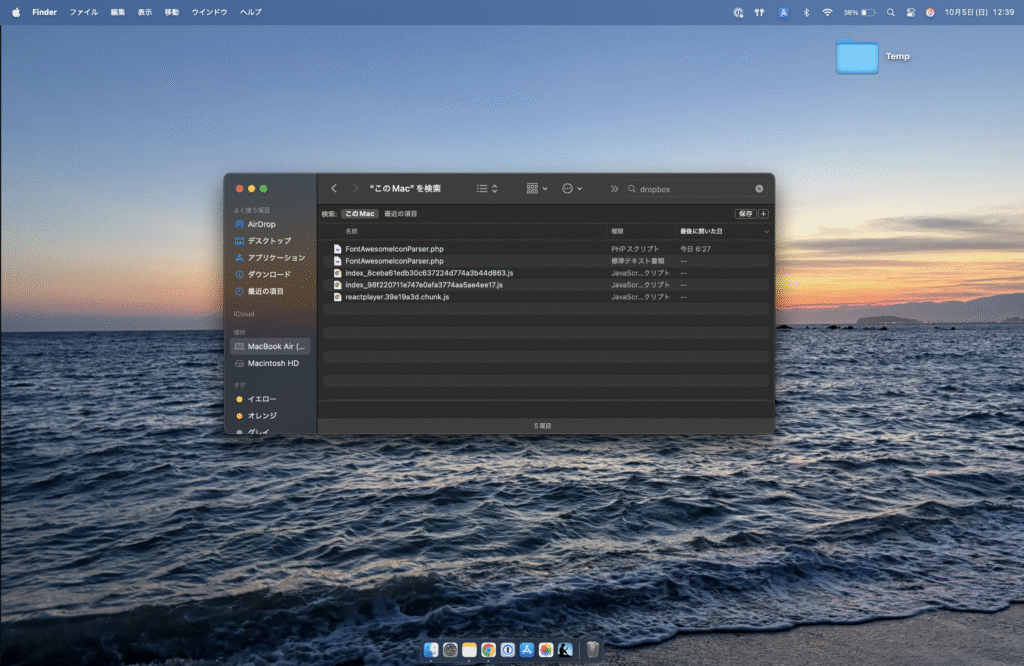The width and height of the screenshot is (1024, 666).
Task: Open the ウインドウ menu
Action: coord(209,12)
